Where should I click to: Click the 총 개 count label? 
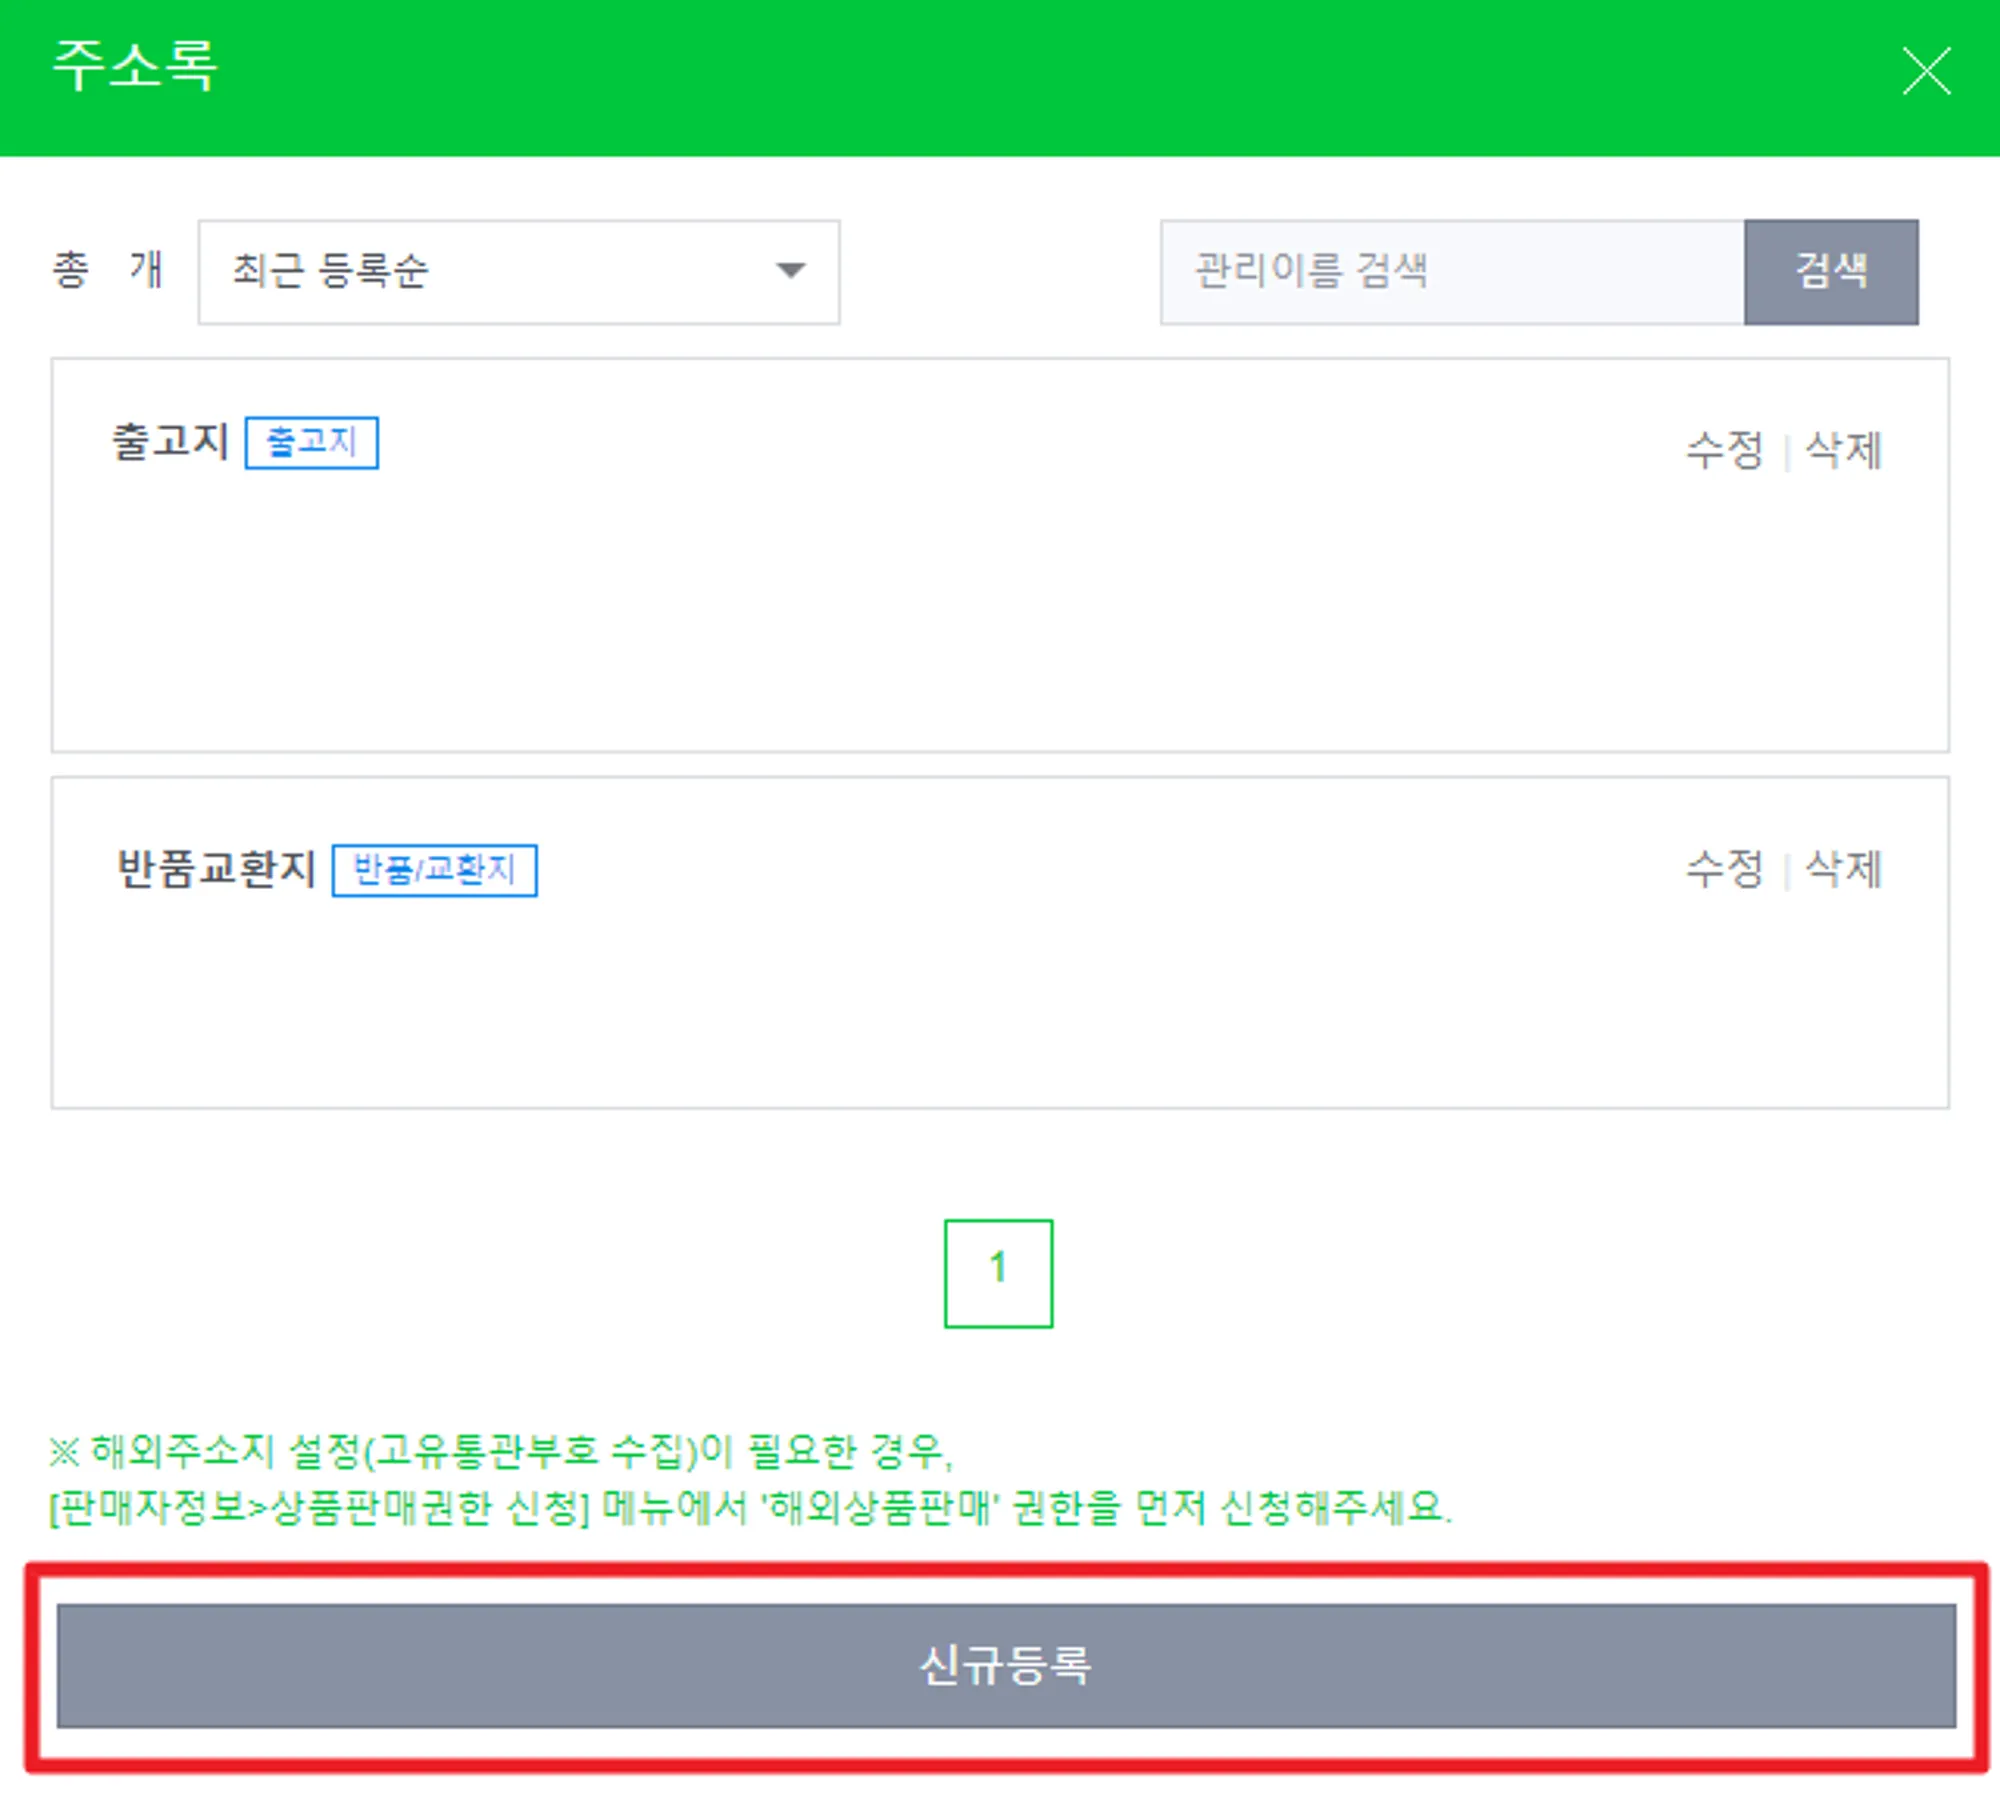(x=107, y=270)
